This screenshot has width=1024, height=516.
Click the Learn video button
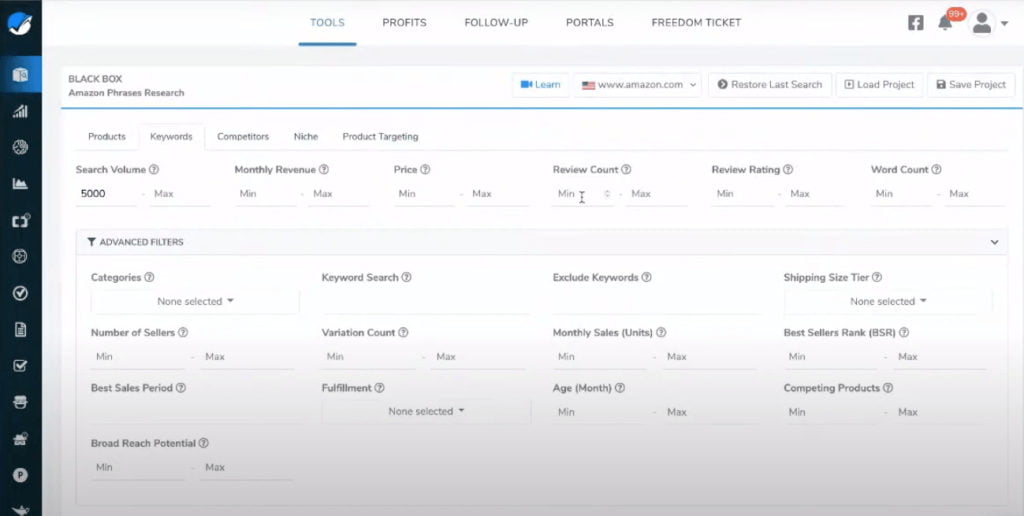(x=541, y=85)
